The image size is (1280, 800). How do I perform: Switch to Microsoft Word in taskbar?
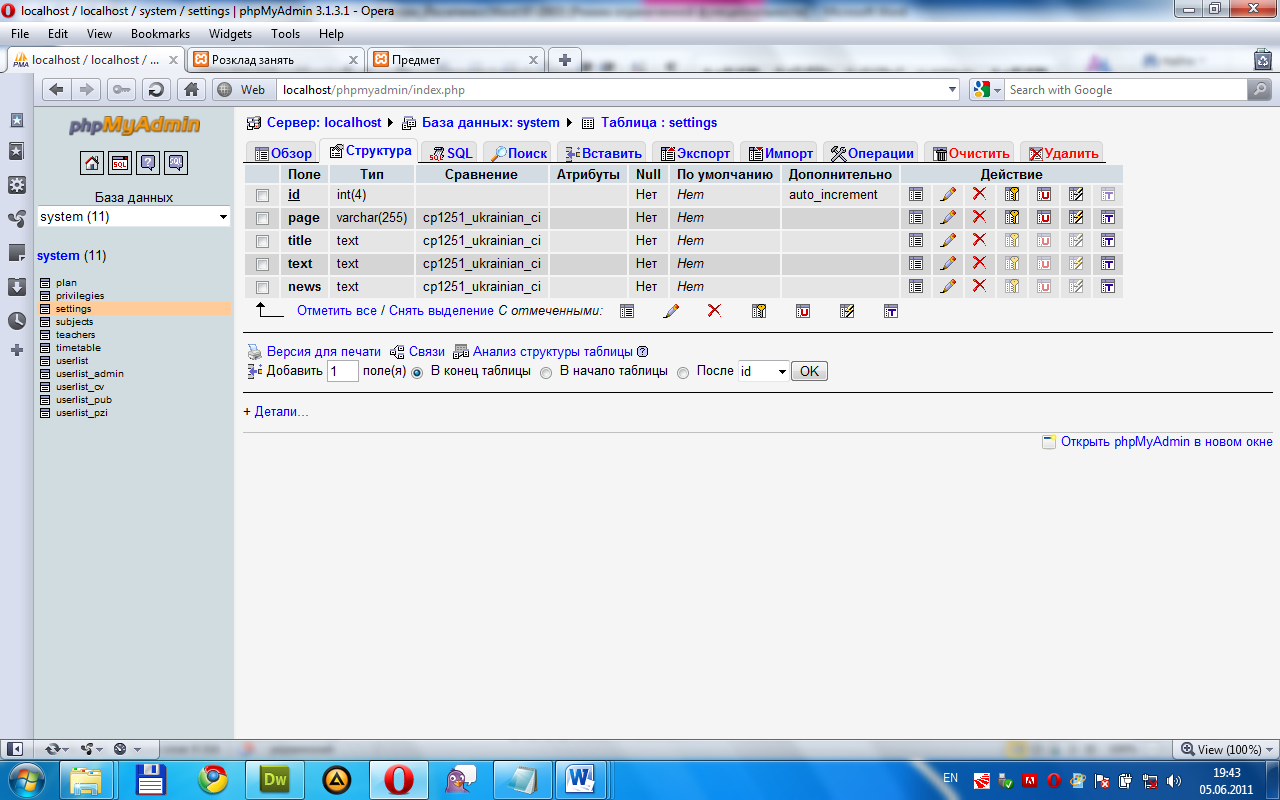coord(579,778)
